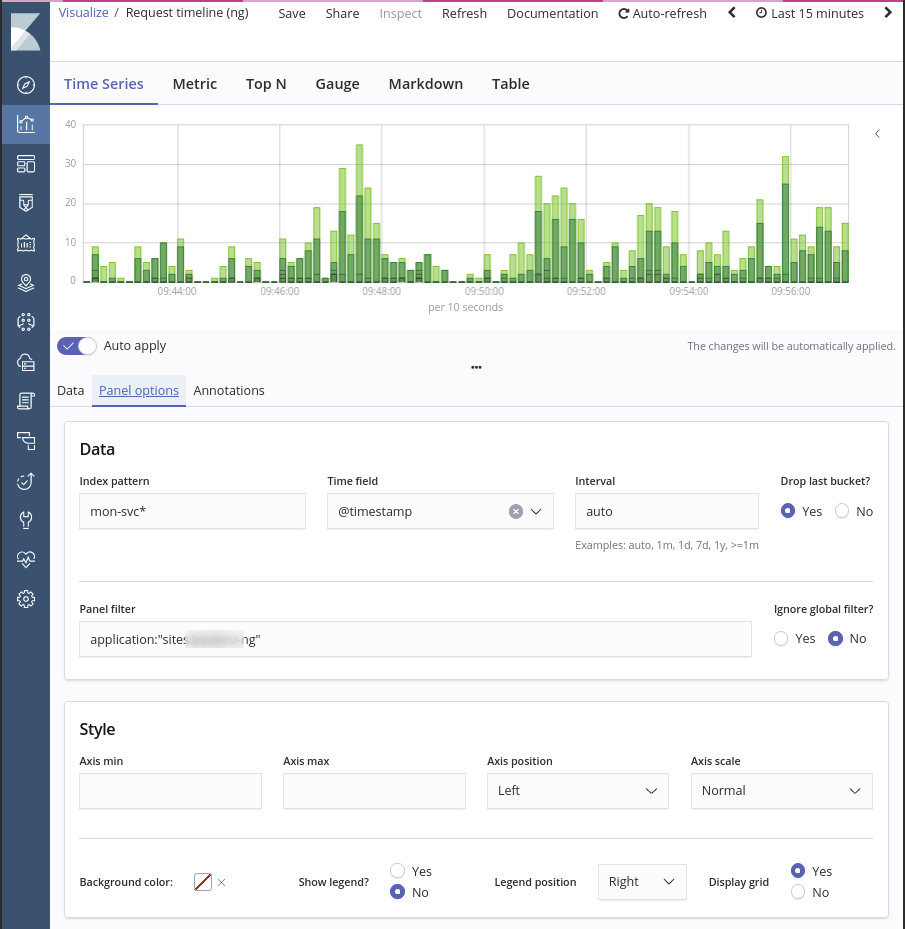905x929 pixels.
Task: Open Monitoring via the heartbeat icon
Action: pos(26,560)
